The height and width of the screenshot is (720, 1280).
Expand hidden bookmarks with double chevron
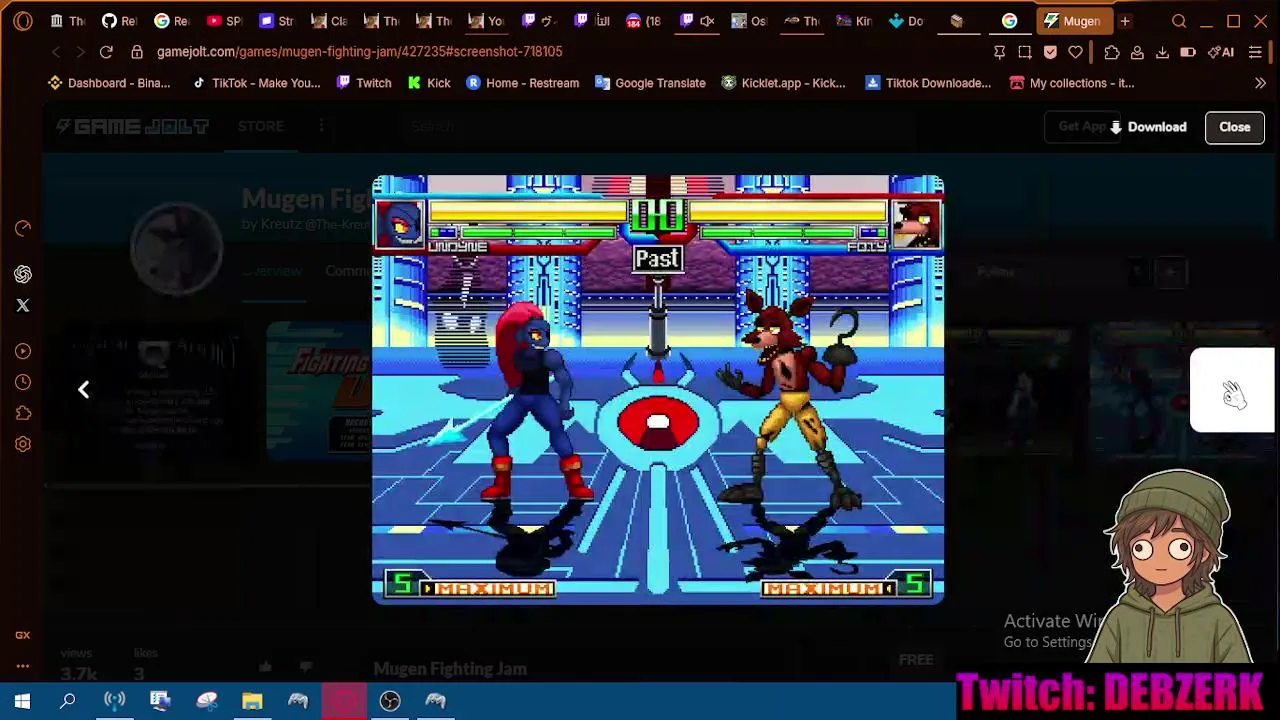[1260, 83]
